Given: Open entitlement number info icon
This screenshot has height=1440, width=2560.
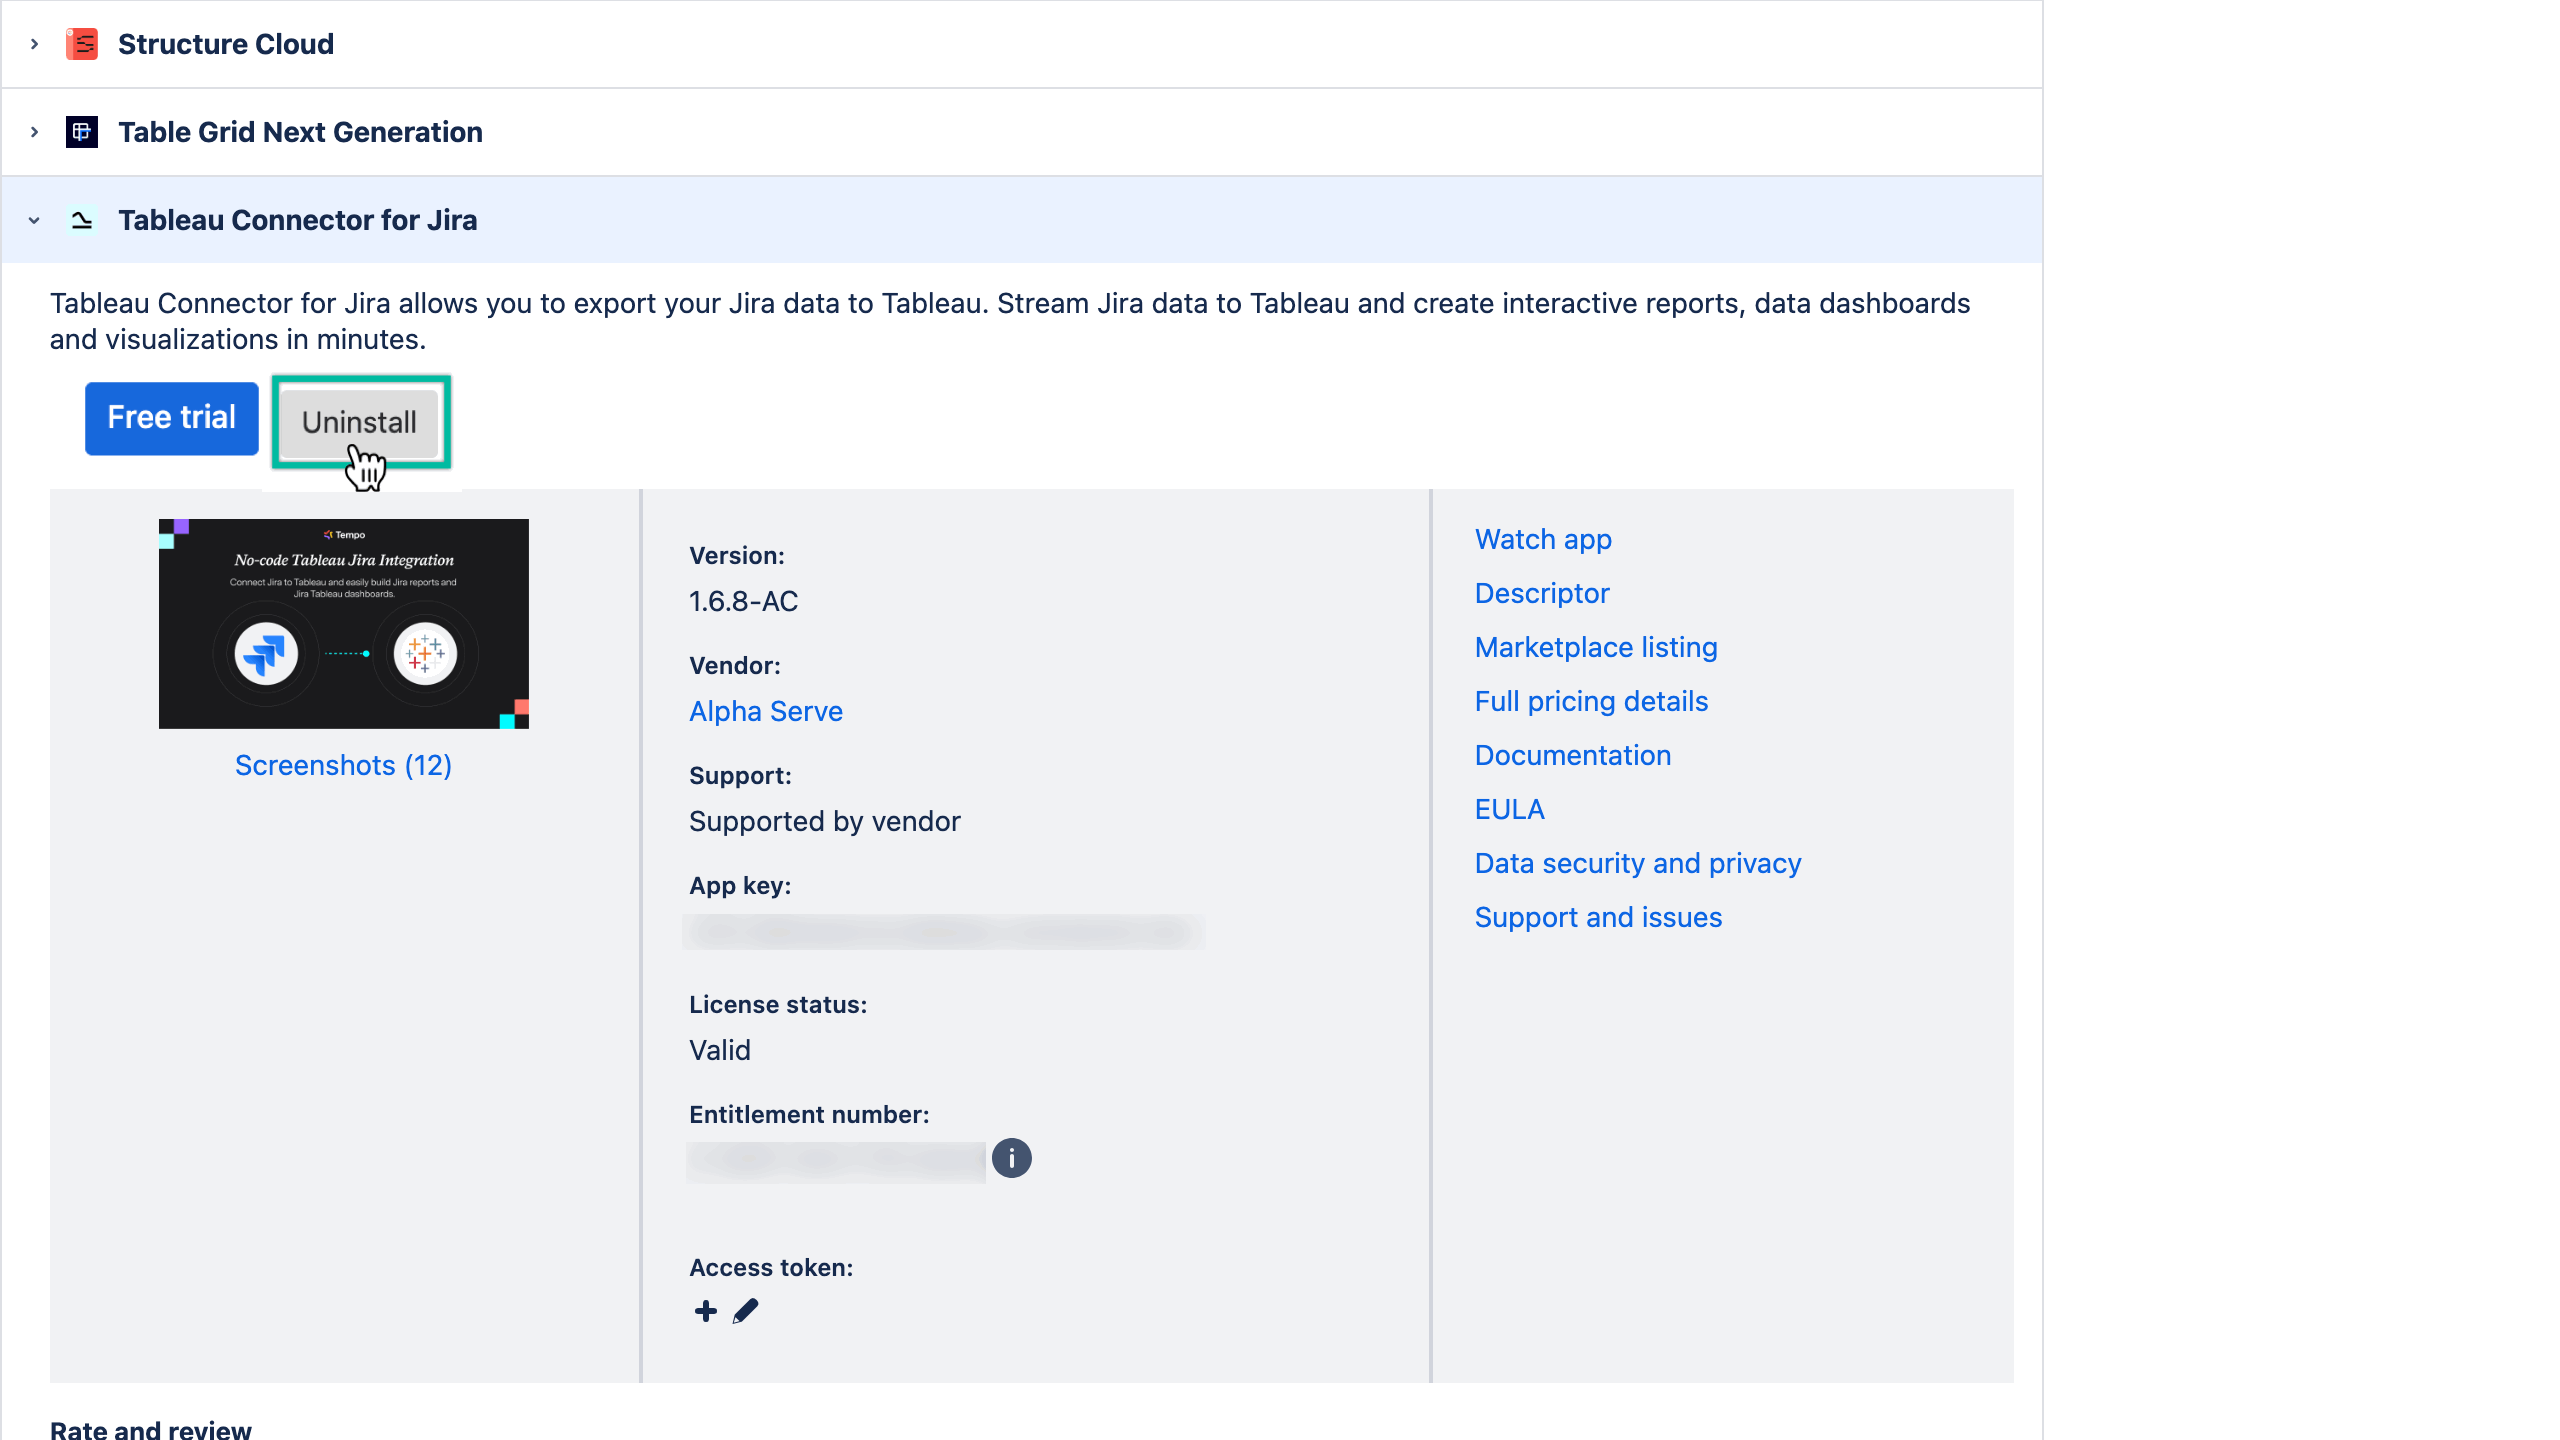Looking at the screenshot, I should point(1012,1159).
